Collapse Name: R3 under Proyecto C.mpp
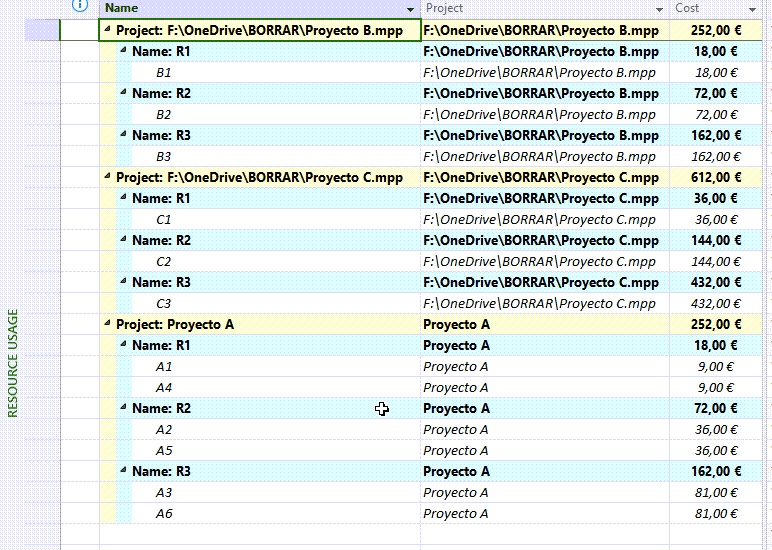Viewport: 772px width, 550px height. pos(124,281)
